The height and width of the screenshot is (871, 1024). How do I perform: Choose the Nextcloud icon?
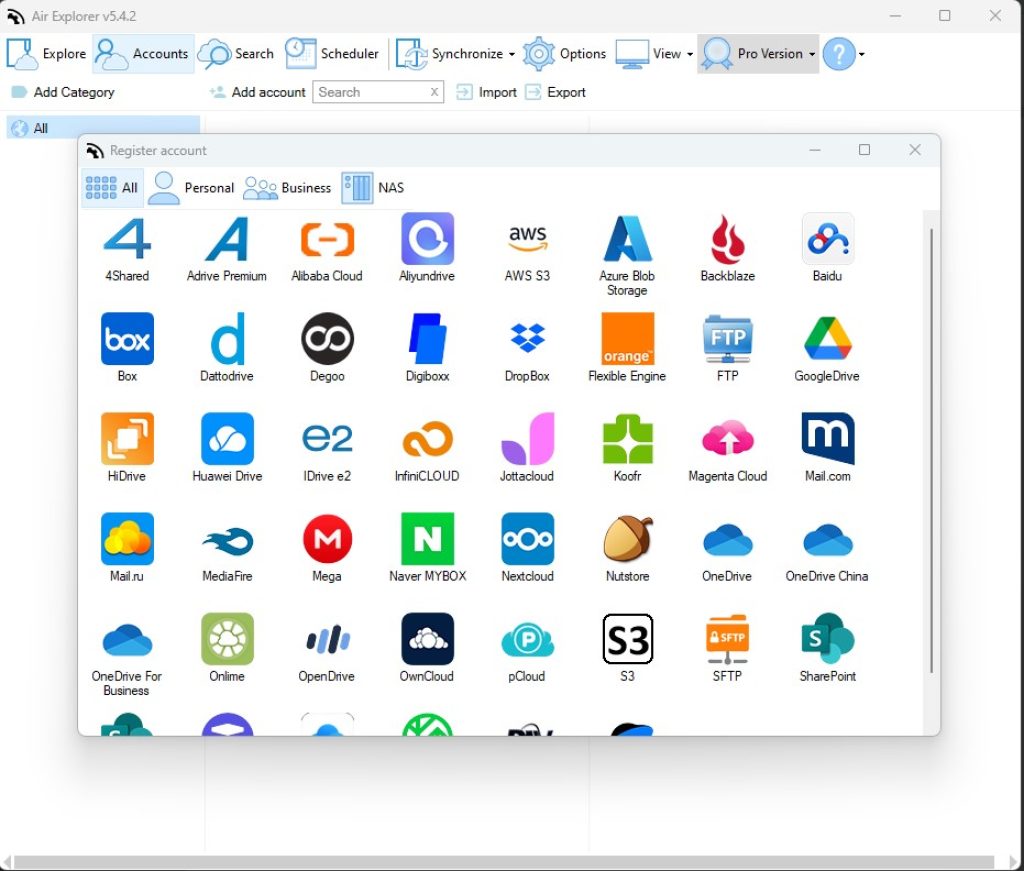click(527, 540)
